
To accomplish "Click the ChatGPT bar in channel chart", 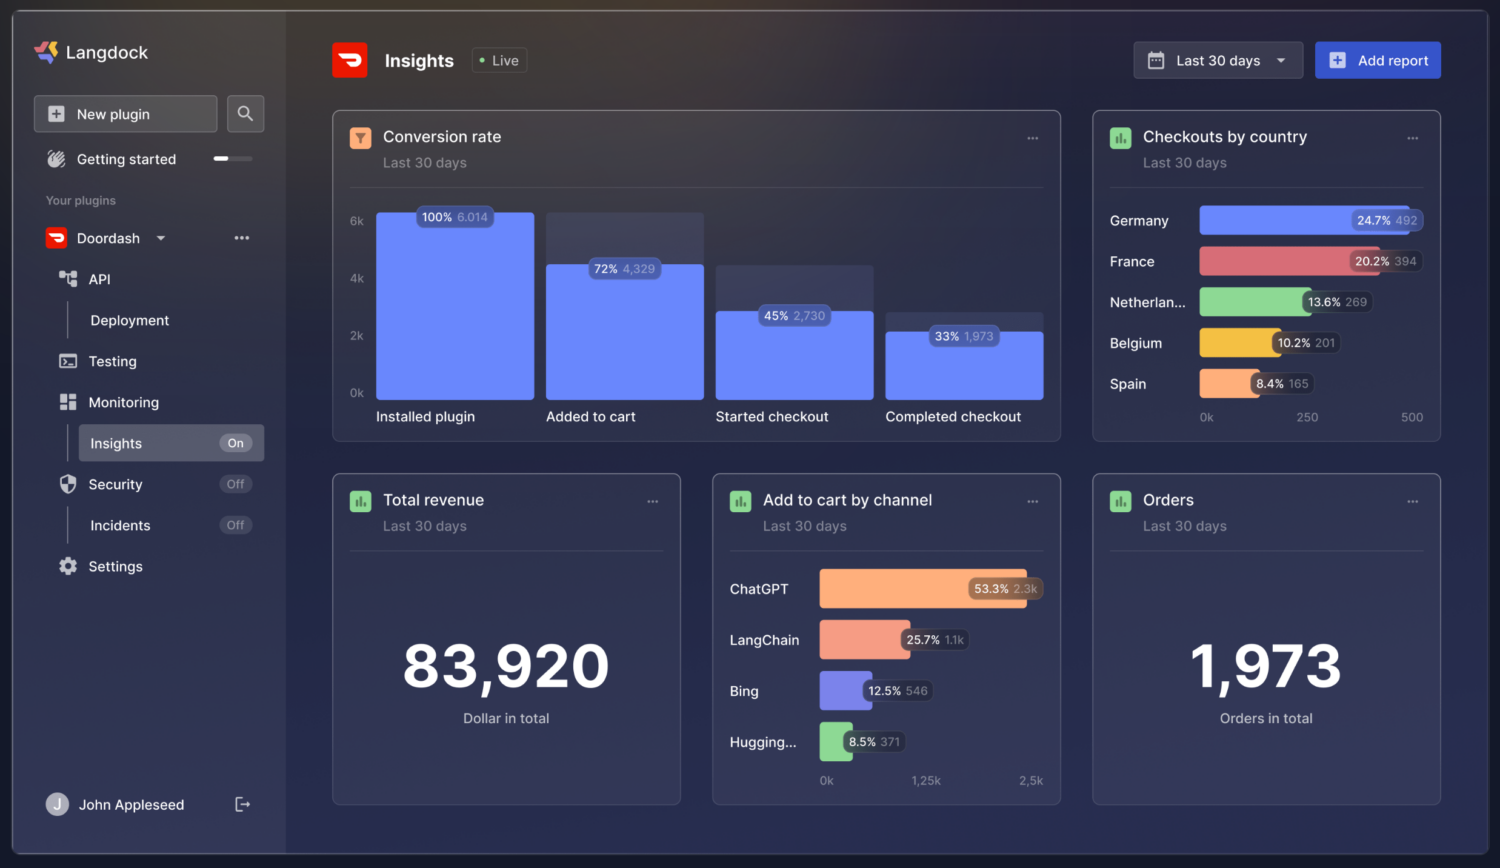I will tap(923, 589).
